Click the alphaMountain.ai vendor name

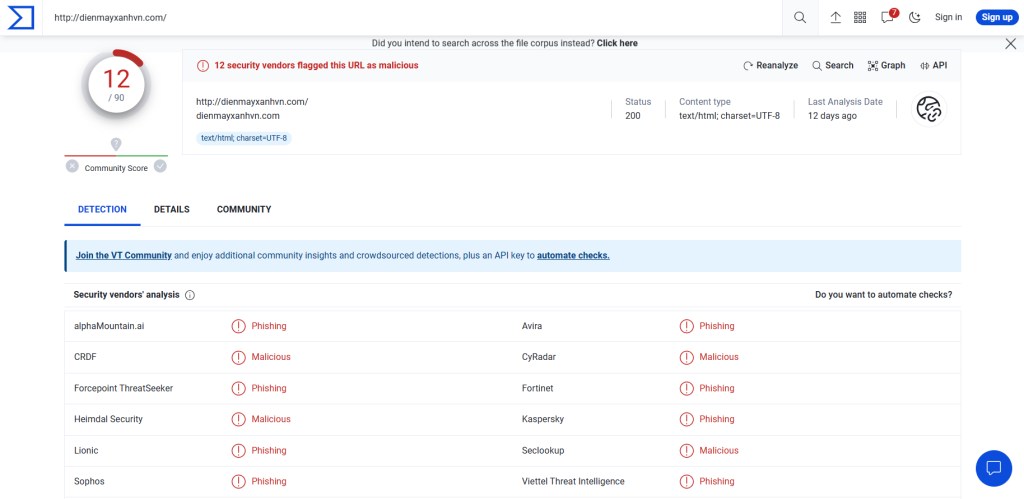pyautogui.click(x=109, y=326)
